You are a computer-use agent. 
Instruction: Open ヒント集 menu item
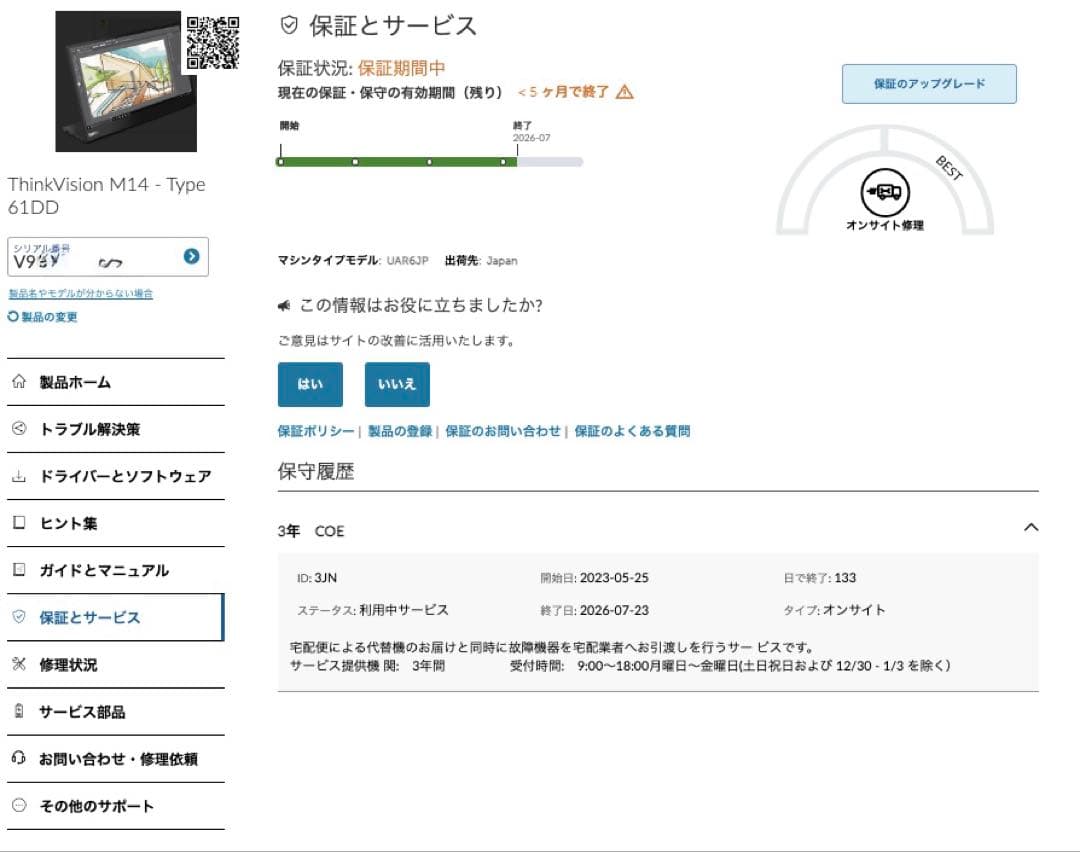[116, 523]
